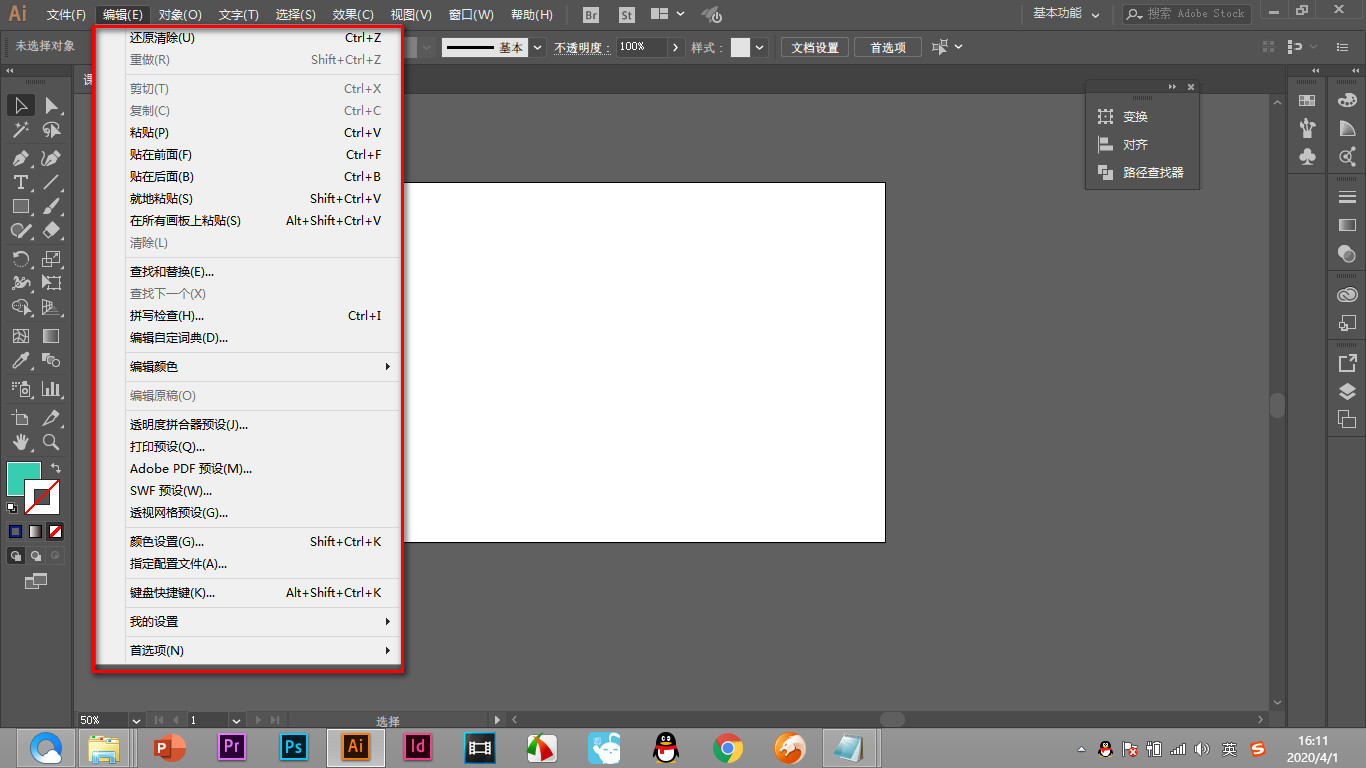Open Adobe Bridge via Br button
The image size is (1366, 768).
[591, 15]
